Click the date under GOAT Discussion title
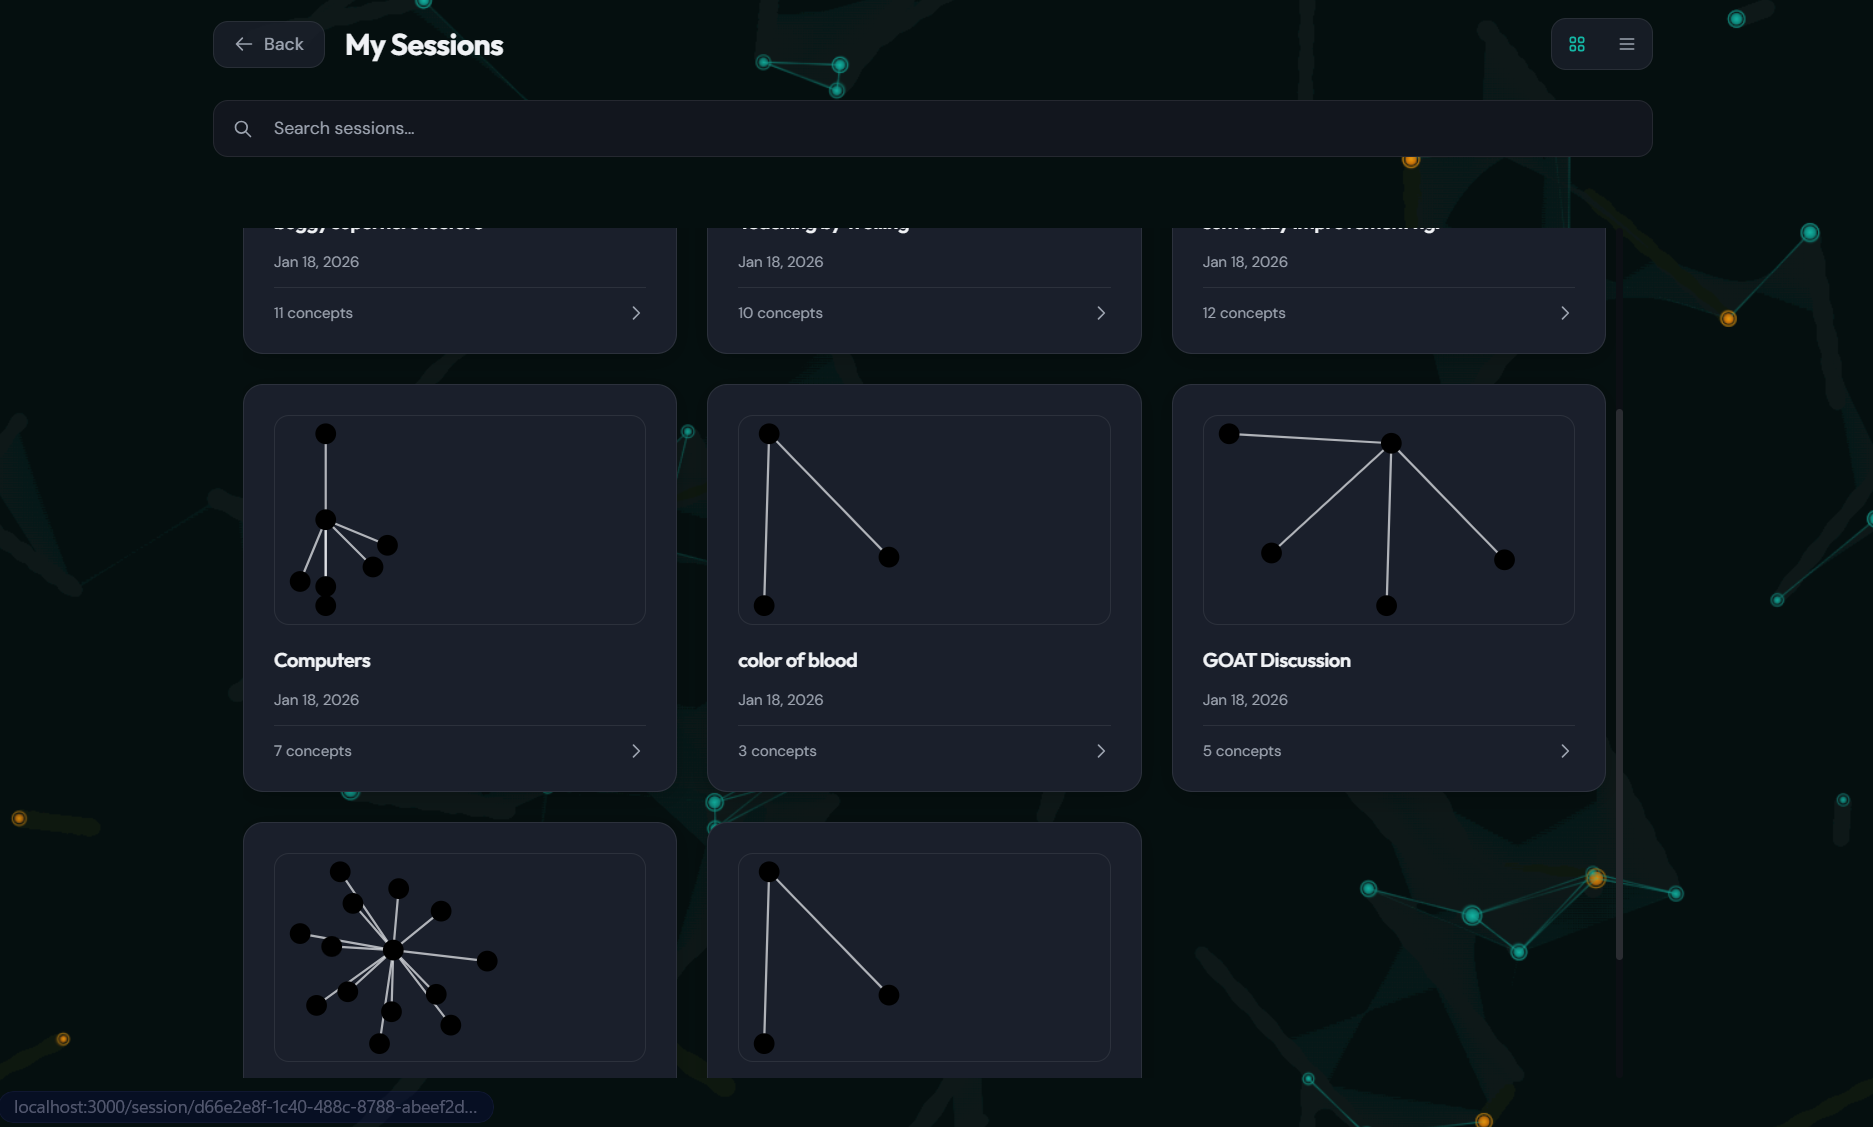The height and width of the screenshot is (1127, 1873). [x=1245, y=700]
